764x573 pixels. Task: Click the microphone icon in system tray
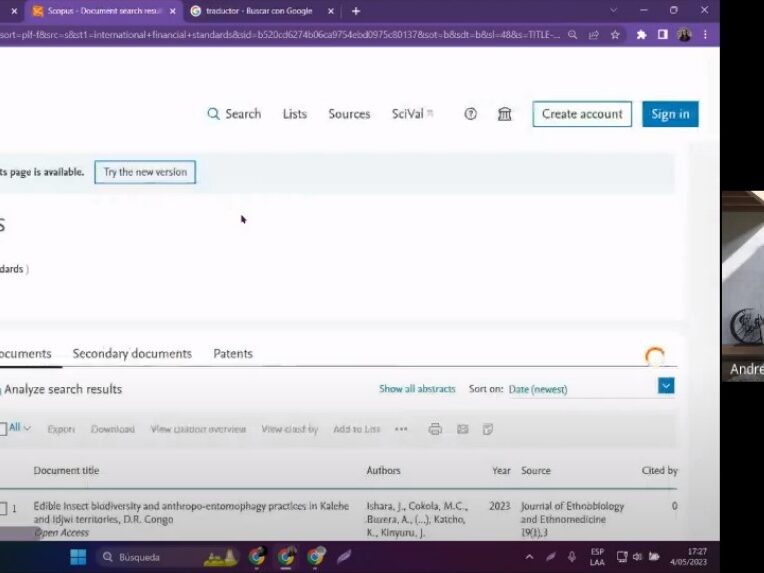click(x=572, y=556)
